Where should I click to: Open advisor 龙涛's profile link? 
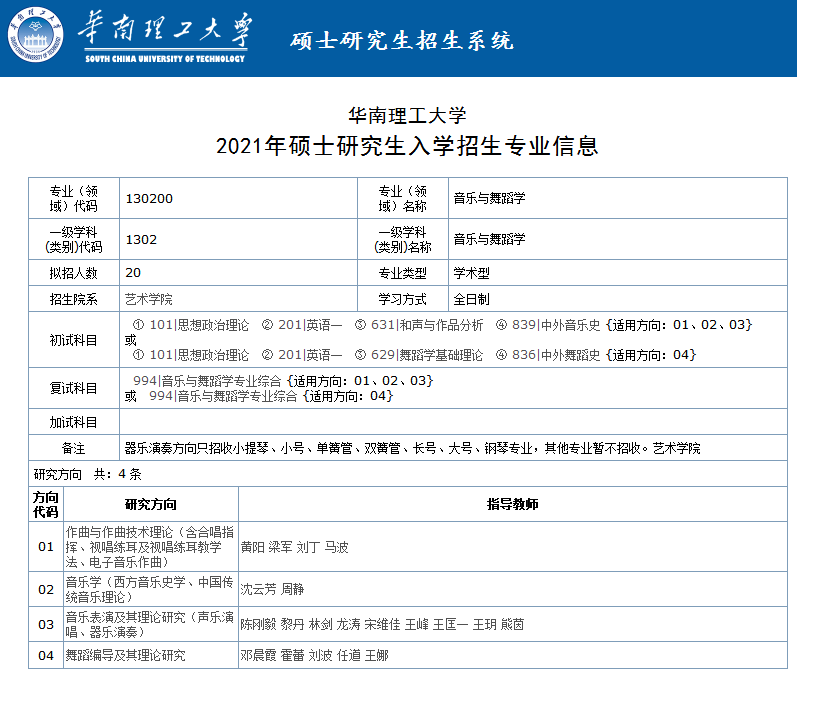click(x=348, y=625)
